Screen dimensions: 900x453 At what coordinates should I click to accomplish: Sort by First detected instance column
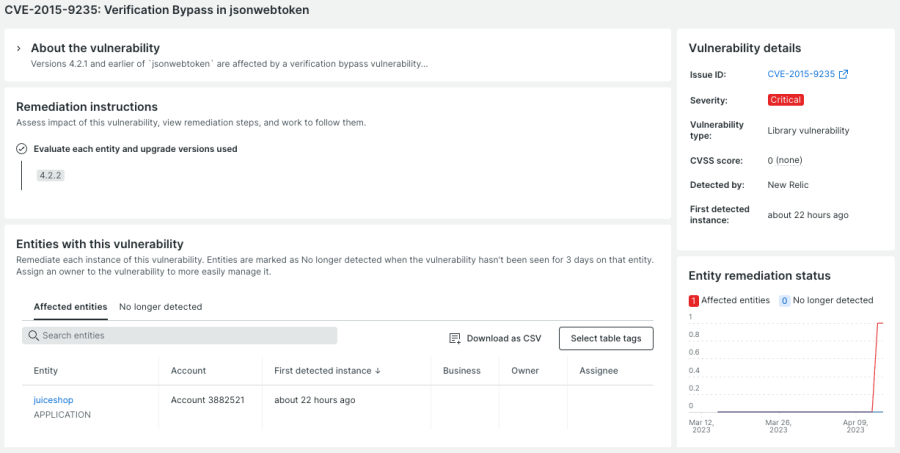(x=327, y=371)
